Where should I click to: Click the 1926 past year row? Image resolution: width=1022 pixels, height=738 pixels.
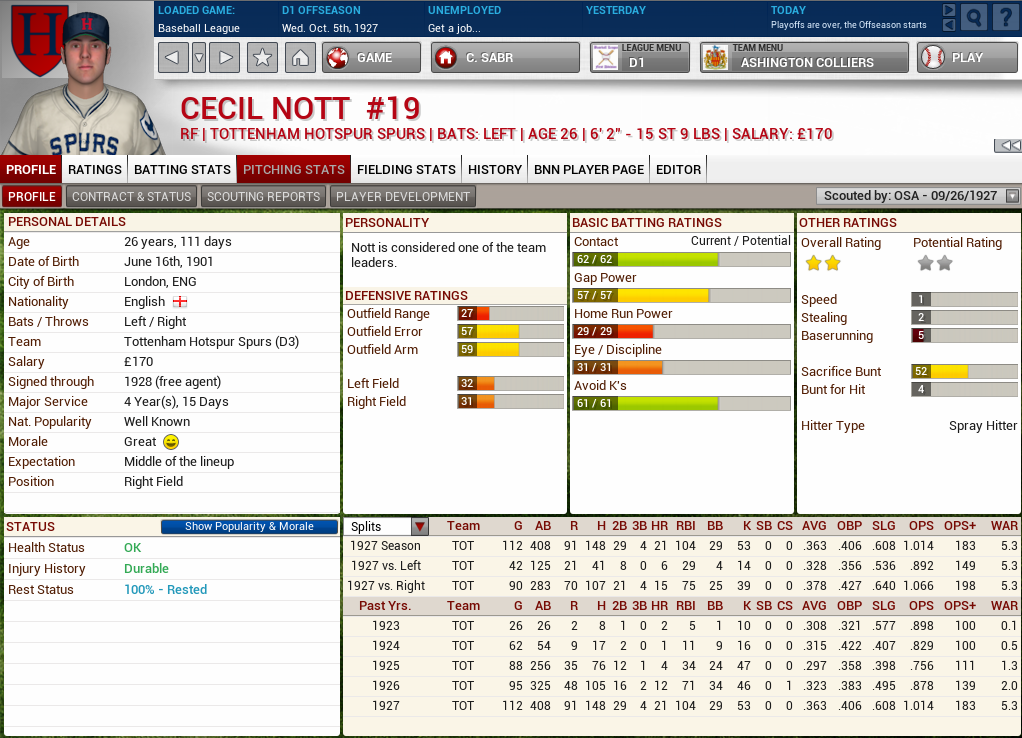[x=682, y=686]
